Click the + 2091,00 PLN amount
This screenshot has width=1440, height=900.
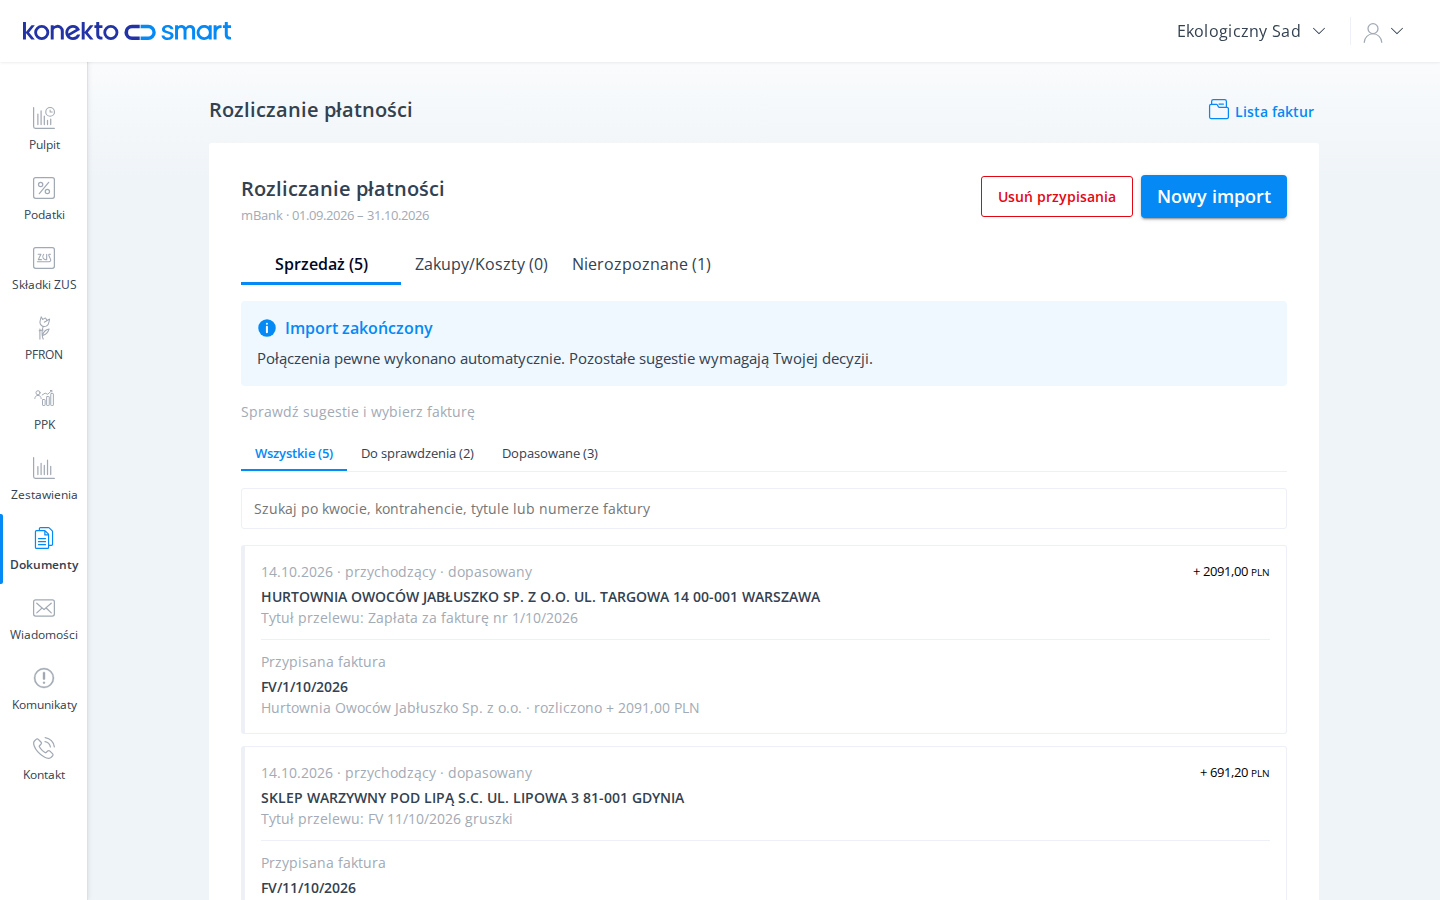(1231, 572)
